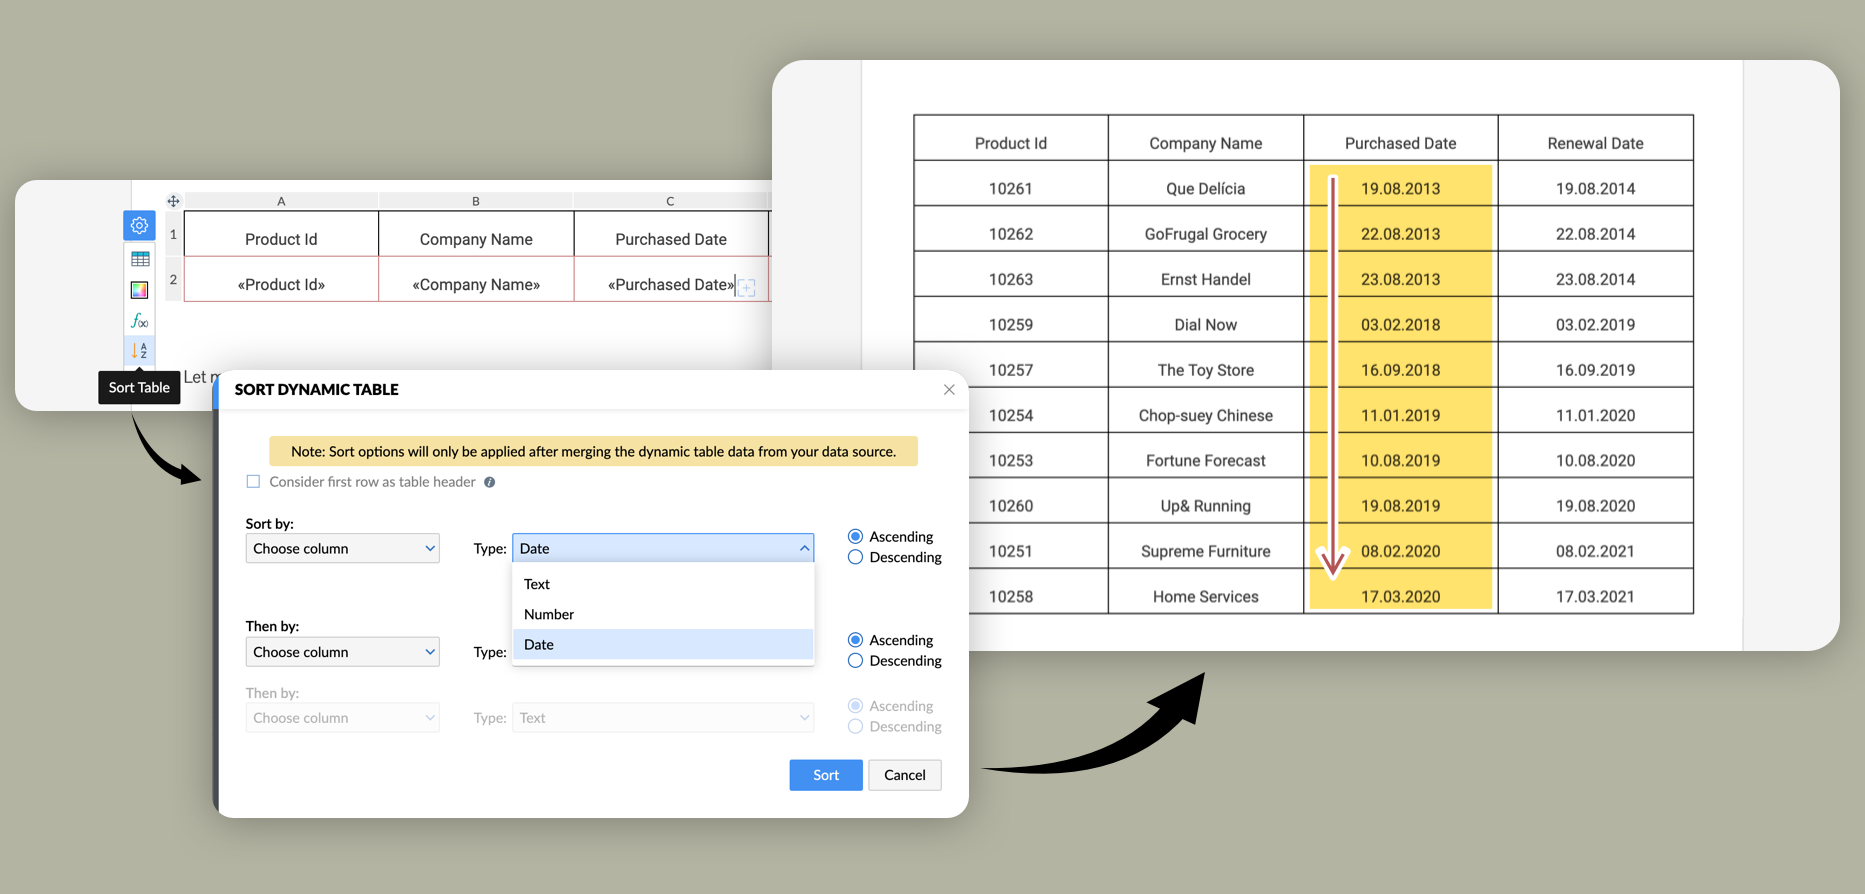Select Descending for the Sort by row
Image resolution: width=1865 pixels, height=894 pixels.
855,558
